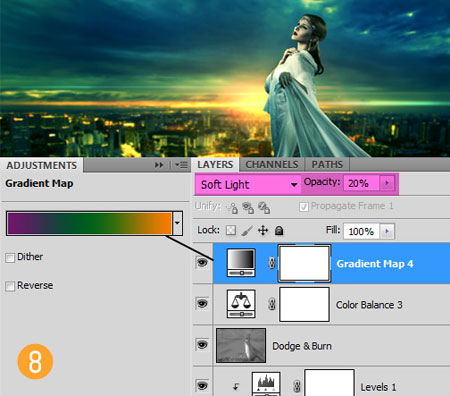This screenshot has width=450, height=396.
Task: Click the Color Balance 3 scales icon
Action: pyautogui.click(x=241, y=304)
